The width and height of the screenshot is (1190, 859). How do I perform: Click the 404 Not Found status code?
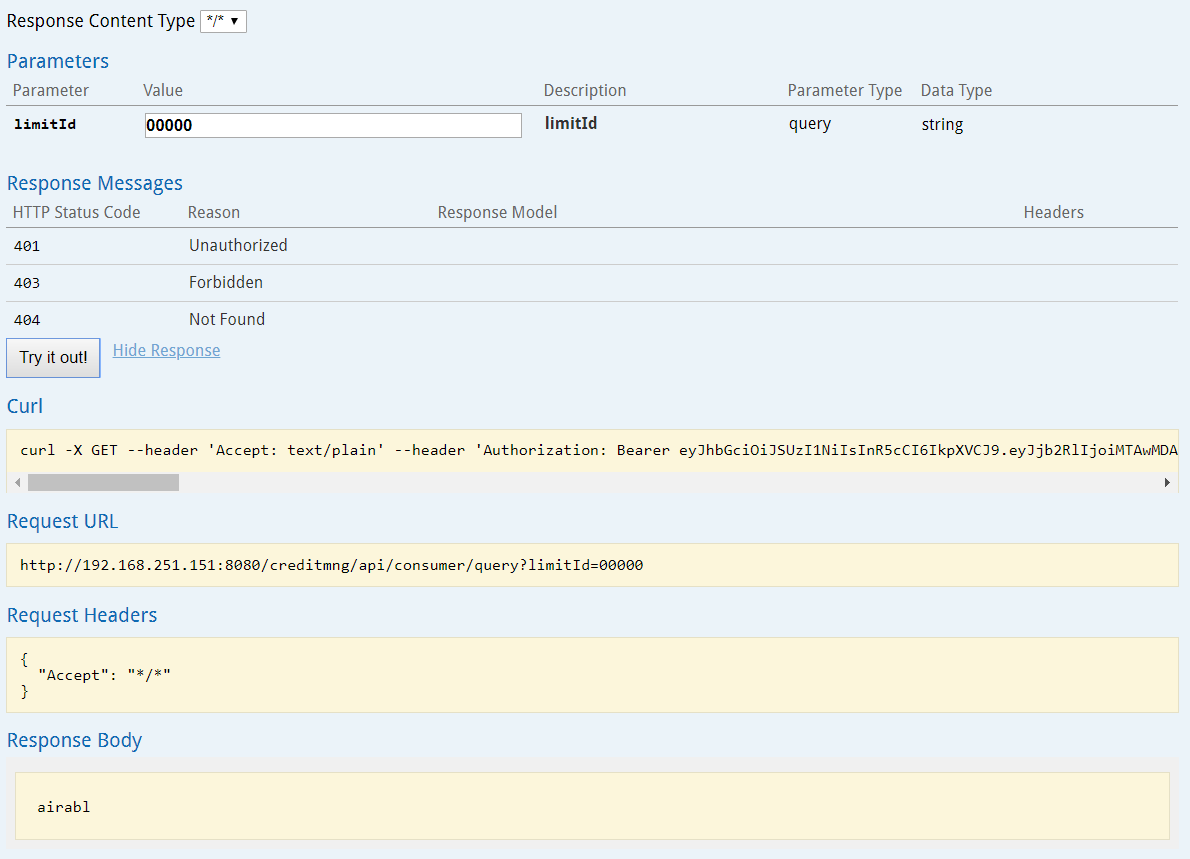tap(27, 320)
